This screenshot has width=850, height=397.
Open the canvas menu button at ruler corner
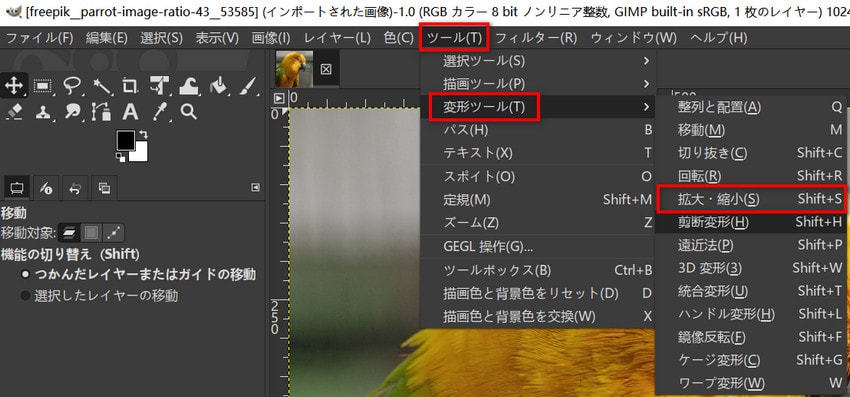tap(279, 98)
